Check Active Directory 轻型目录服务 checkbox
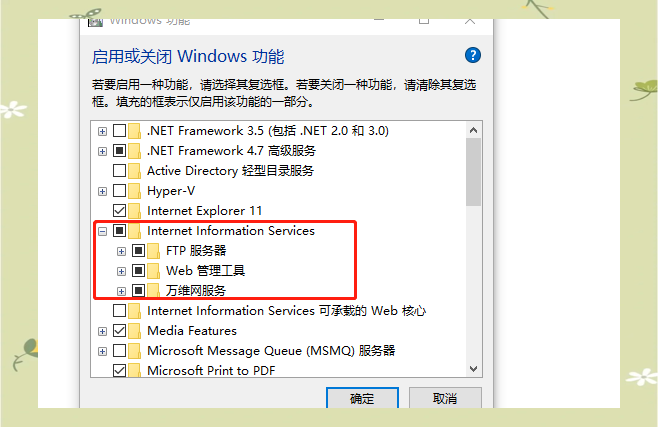The width and height of the screenshot is (658, 427). pyautogui.click(x=120, y=171)
